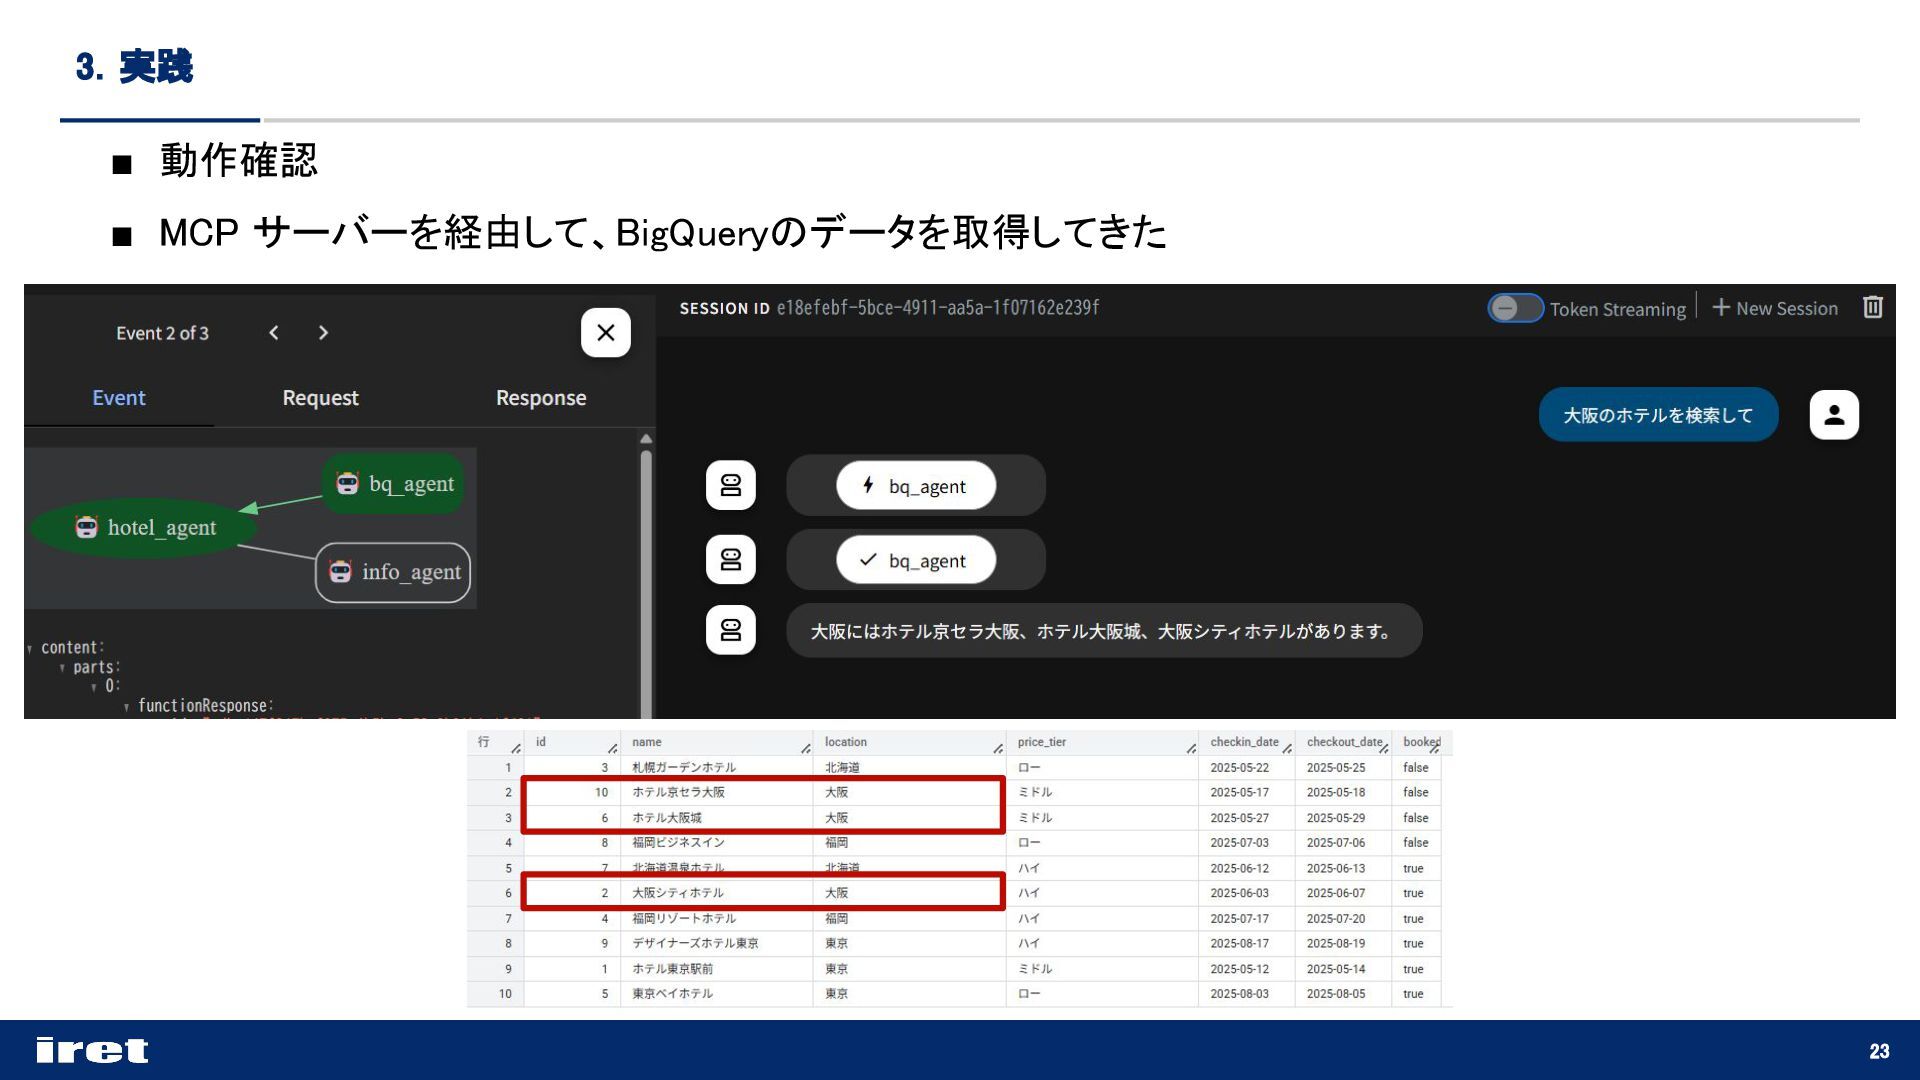
Task: Select the bq_agent node in graph
Action: pyautogui.click(x=394, y=484)
